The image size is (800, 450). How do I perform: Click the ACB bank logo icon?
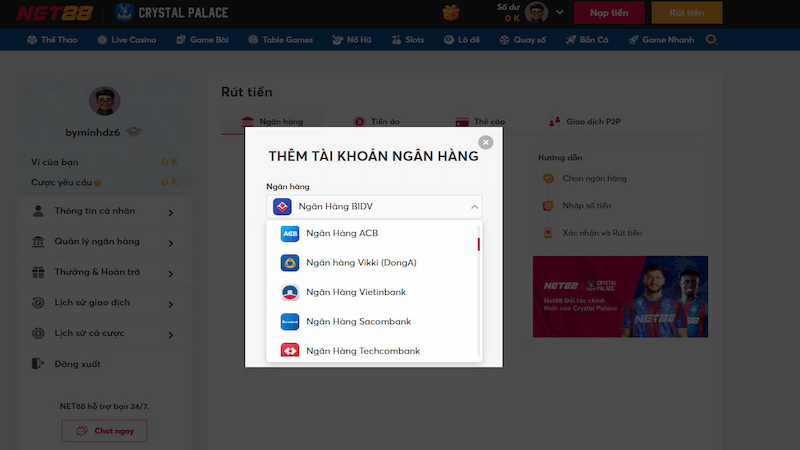pos(290,233)
